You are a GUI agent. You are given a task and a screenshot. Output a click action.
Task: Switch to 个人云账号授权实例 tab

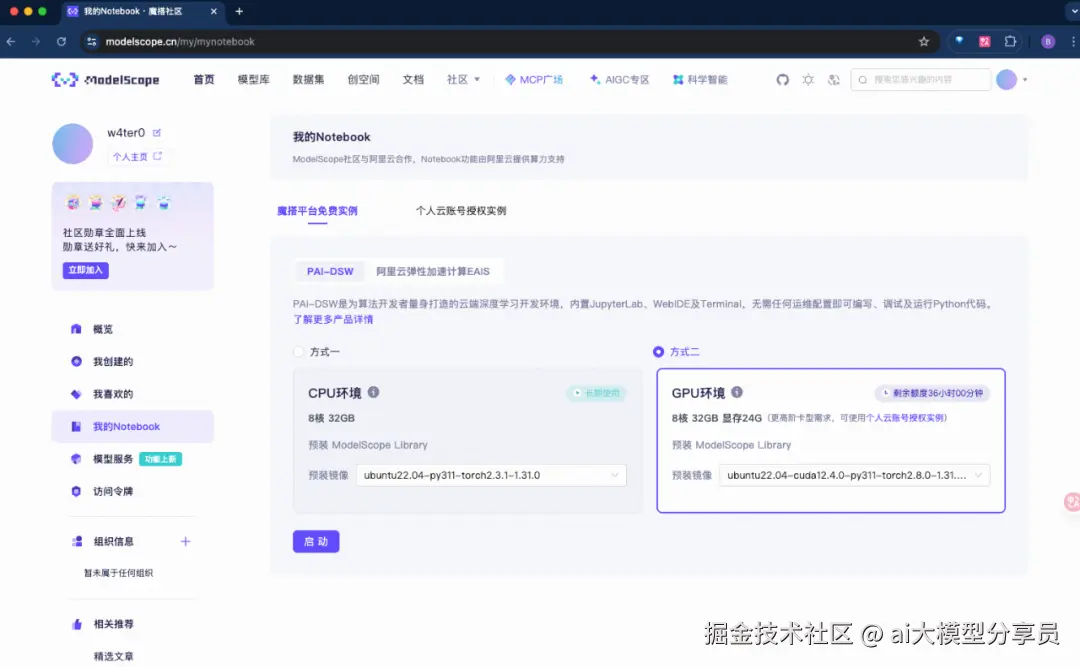pos(461,211)
